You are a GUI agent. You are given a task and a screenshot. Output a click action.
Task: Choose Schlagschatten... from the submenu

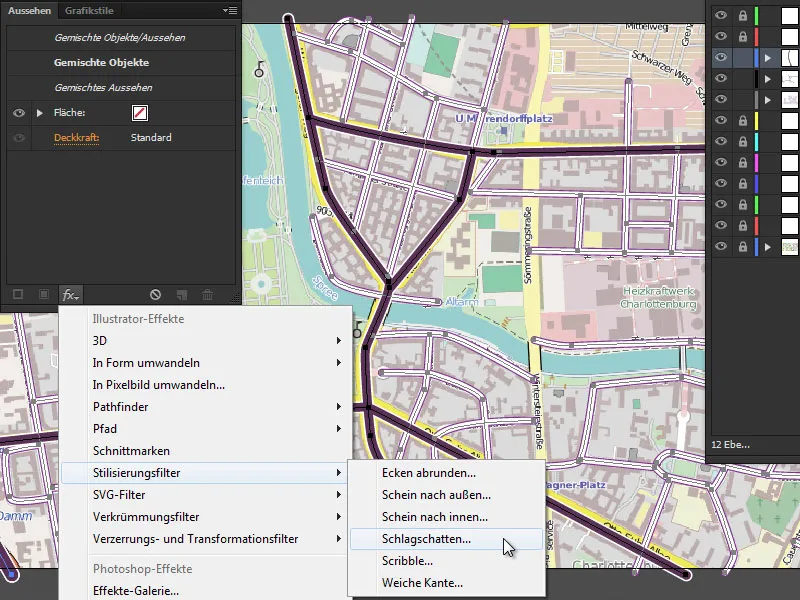click(x=426, y=539)
